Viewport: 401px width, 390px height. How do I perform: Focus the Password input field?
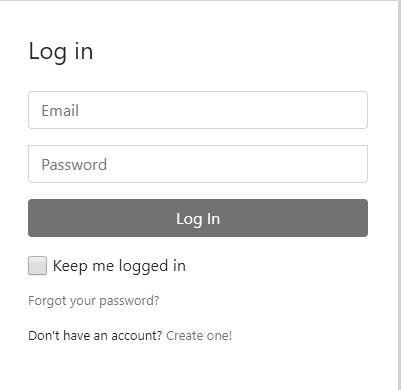(x=198, y=164)
